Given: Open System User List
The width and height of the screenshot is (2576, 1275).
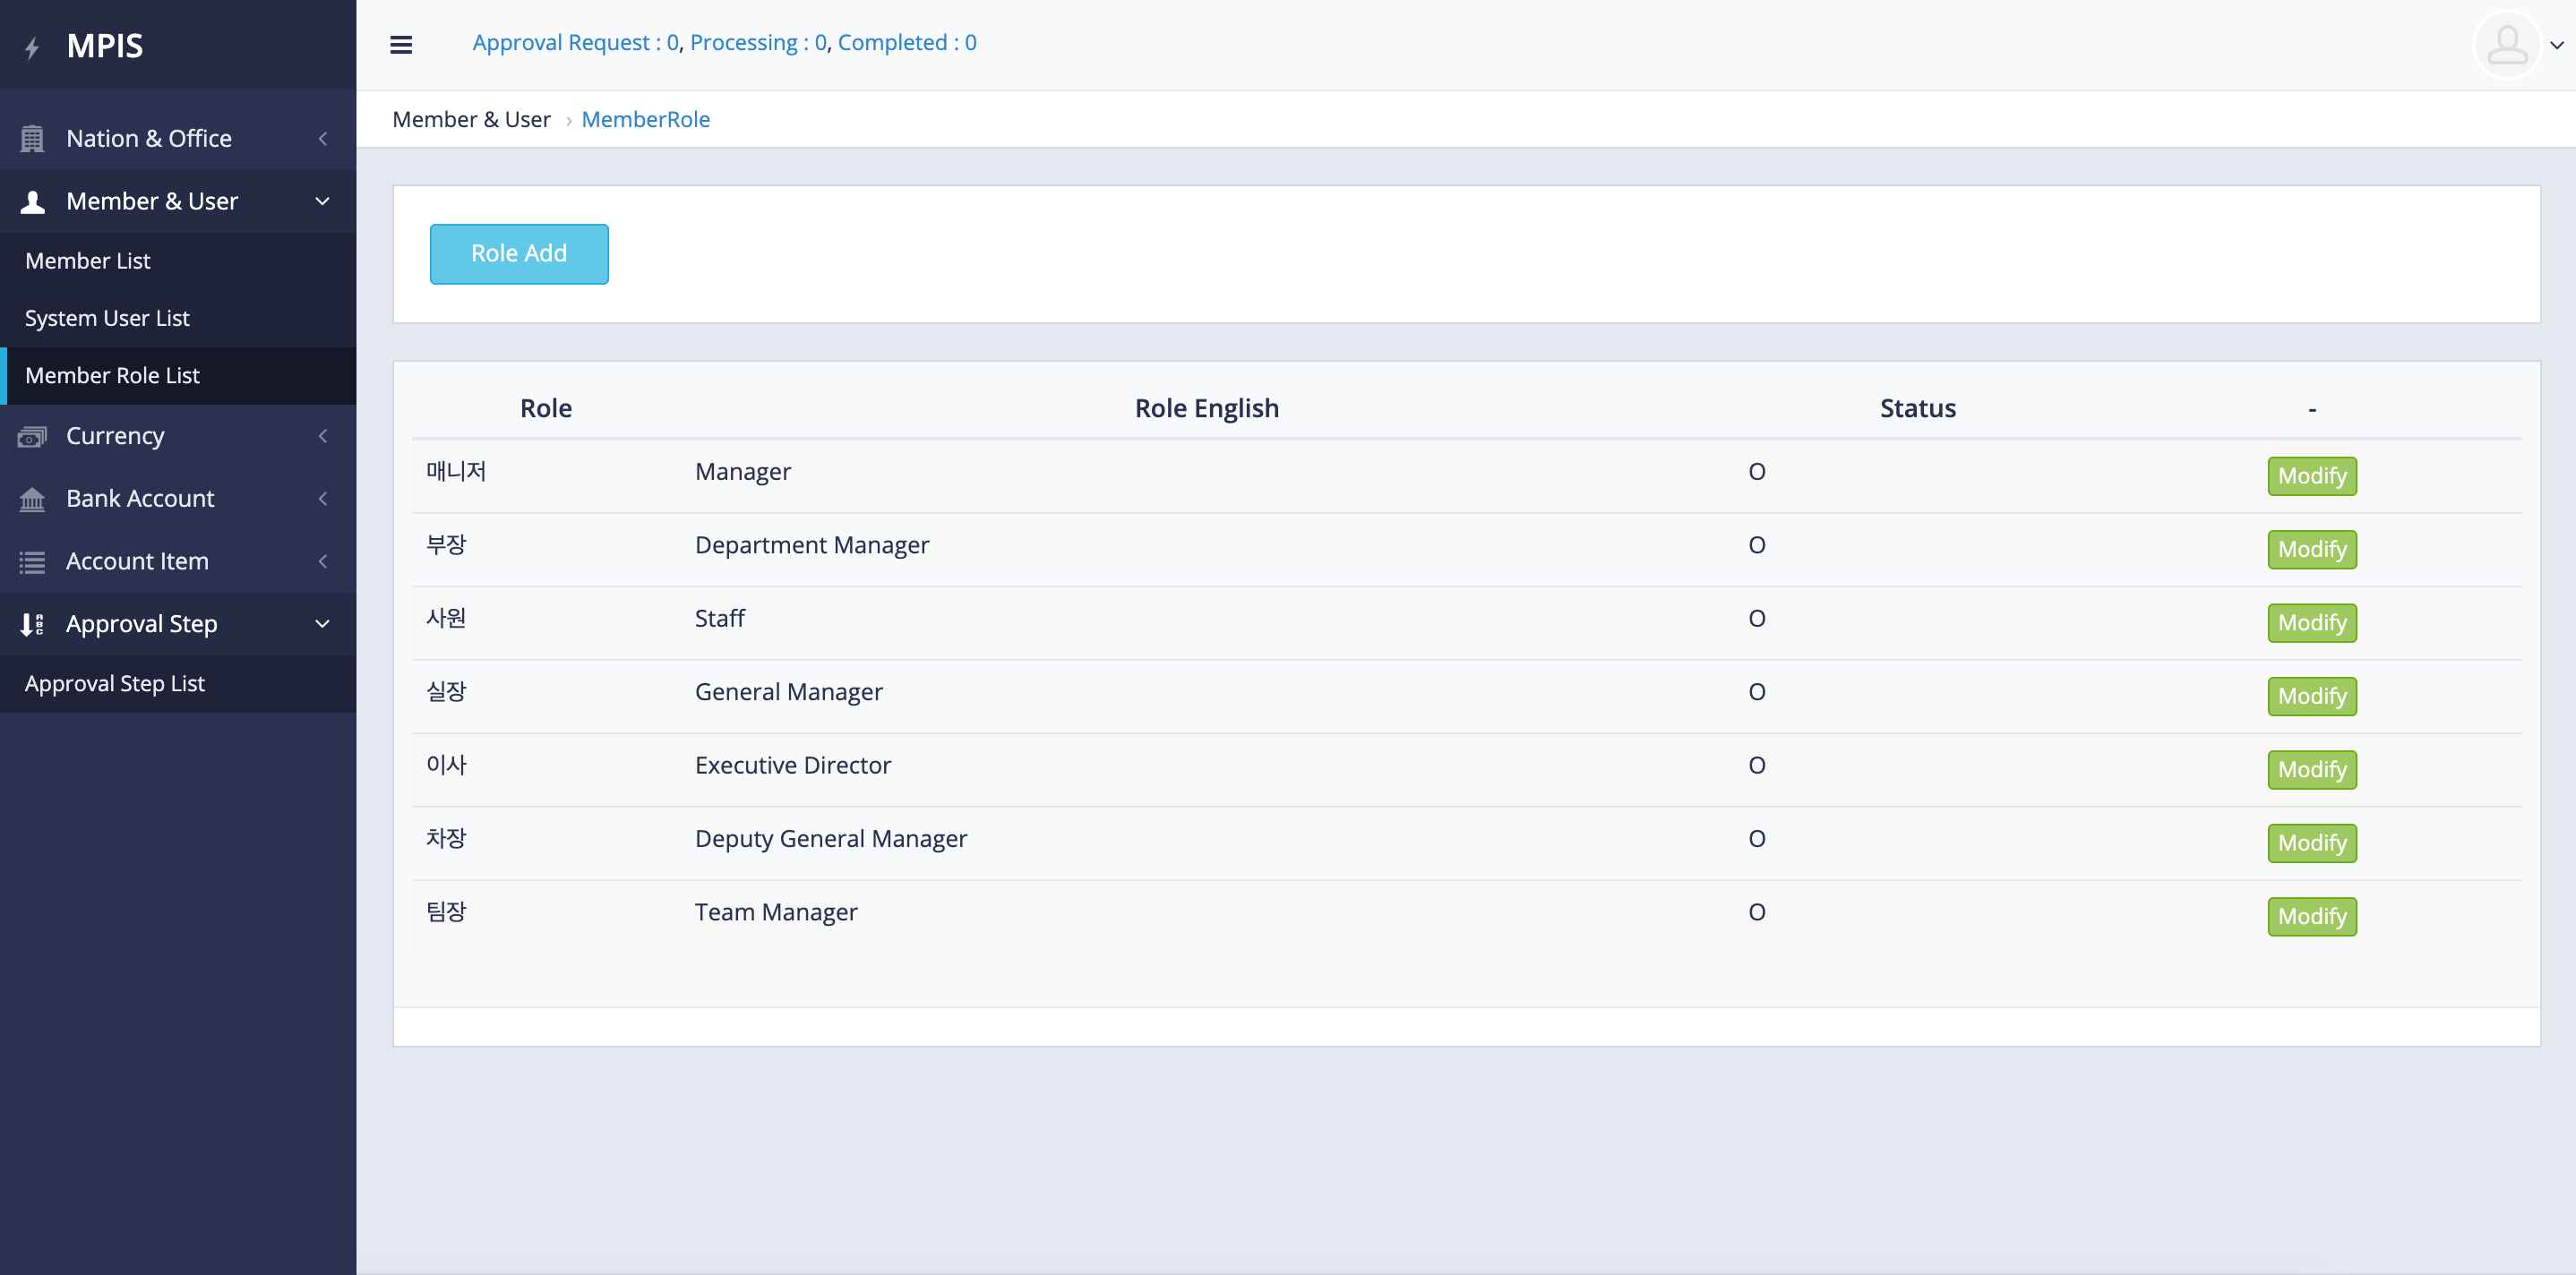Looking at the screenshot, I should 107,318.
